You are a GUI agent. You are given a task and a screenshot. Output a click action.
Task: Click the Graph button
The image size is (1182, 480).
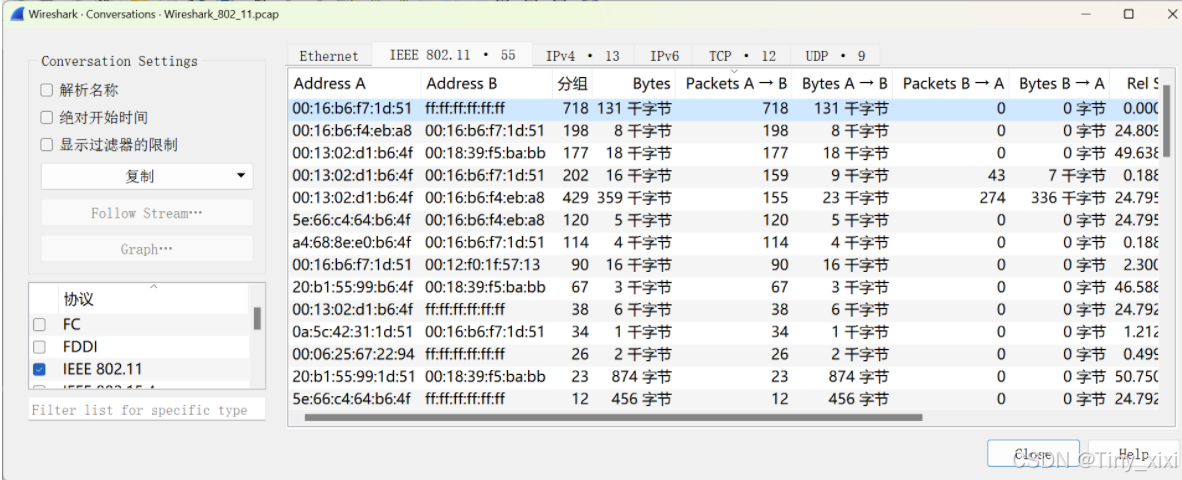pos(147,249)
